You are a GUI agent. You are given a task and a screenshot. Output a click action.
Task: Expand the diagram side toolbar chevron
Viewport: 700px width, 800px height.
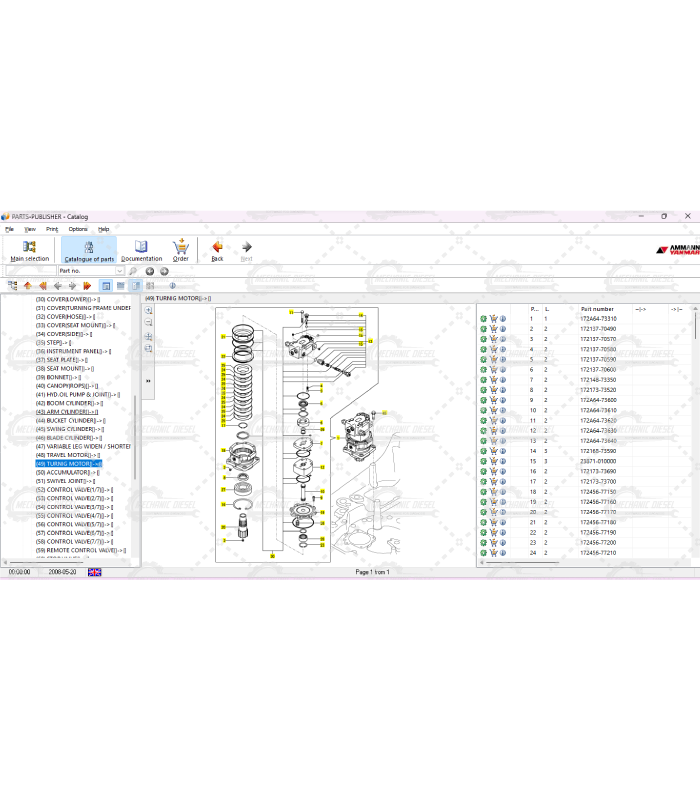[149, 381]
